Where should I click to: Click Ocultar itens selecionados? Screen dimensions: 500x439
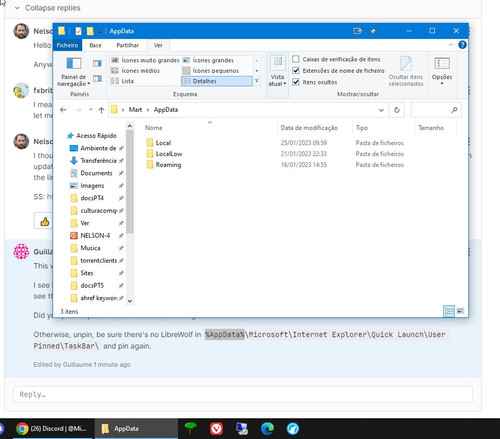pos(406,72)
